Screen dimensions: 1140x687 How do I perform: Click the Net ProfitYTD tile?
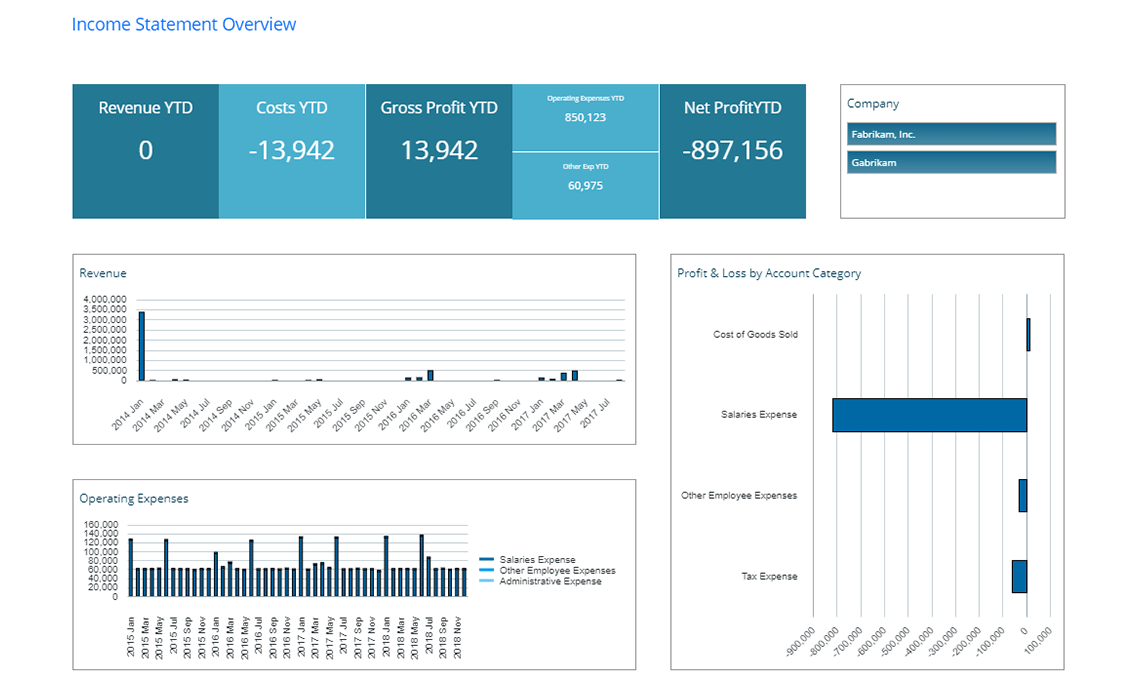tap(732, 151)
